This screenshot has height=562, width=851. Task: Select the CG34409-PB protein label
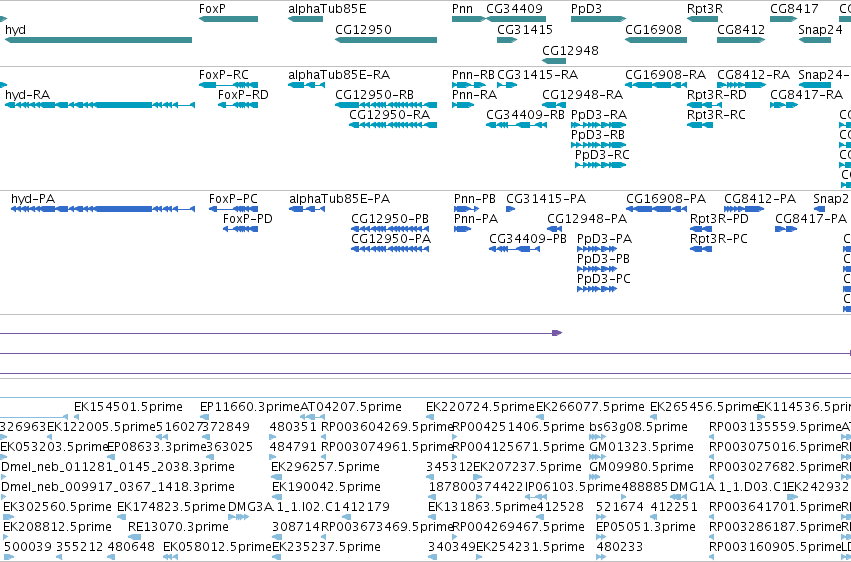pos(528,239)
